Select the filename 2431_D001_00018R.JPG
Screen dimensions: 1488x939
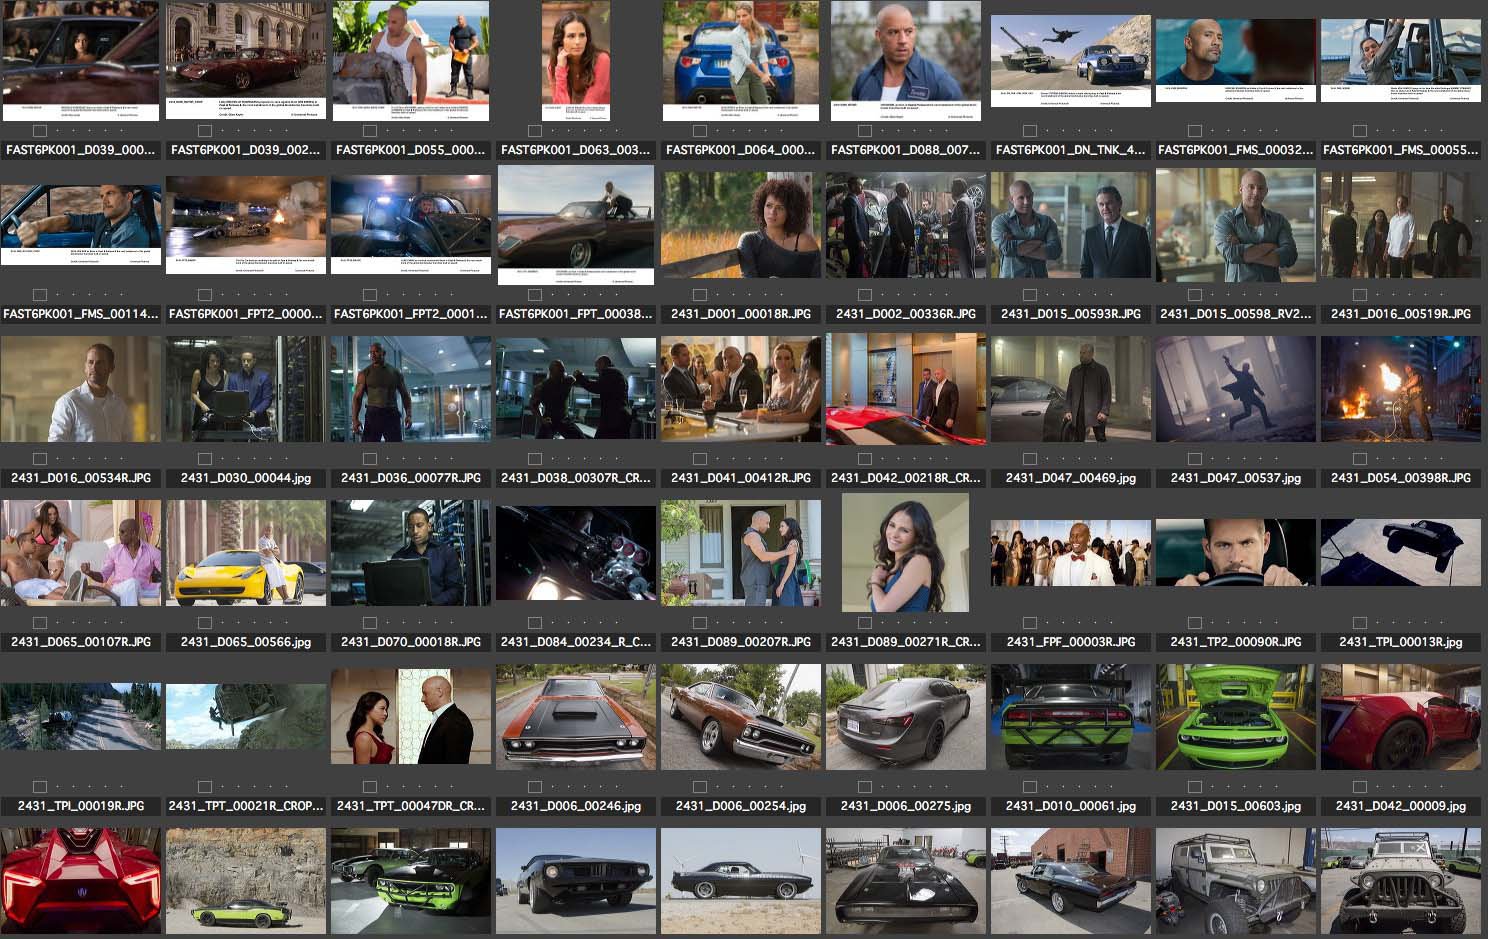741,314
